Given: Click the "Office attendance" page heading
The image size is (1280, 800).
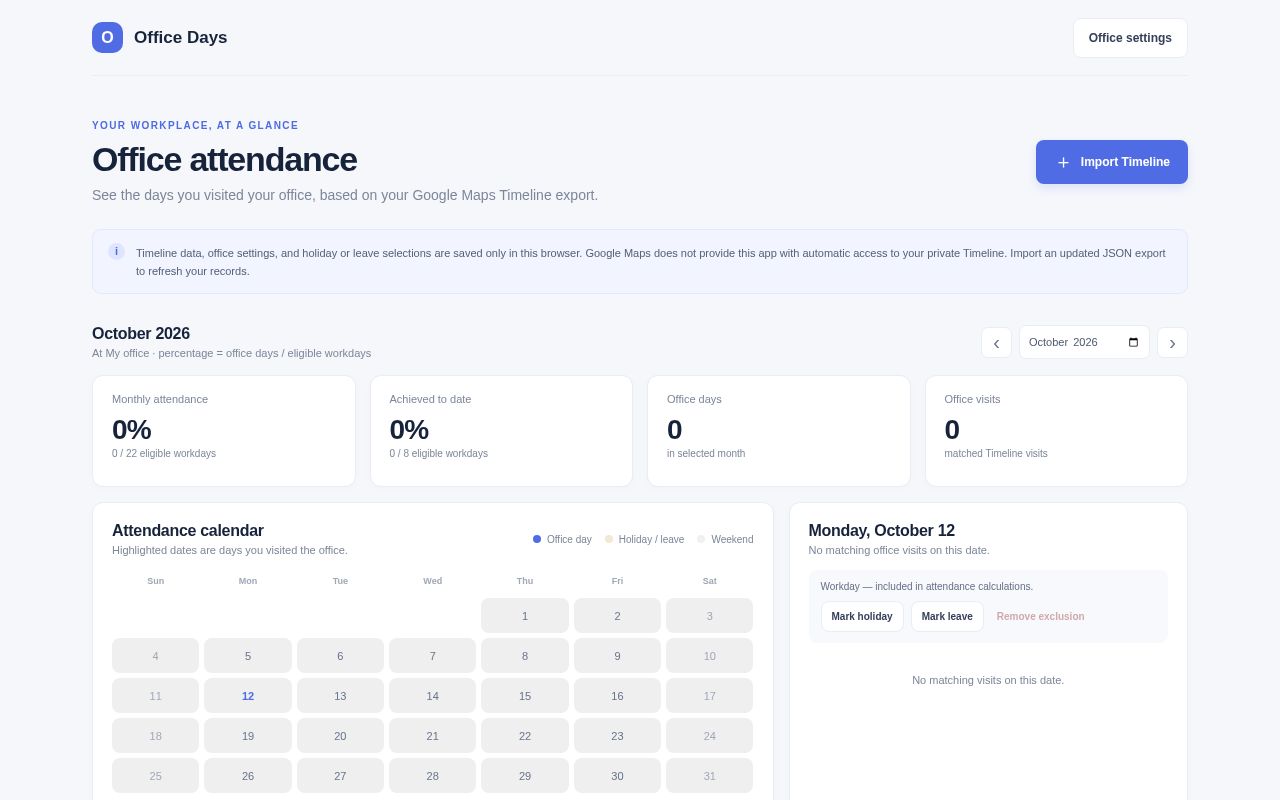Looking at the screenshot, I should [x=224, y=160].
